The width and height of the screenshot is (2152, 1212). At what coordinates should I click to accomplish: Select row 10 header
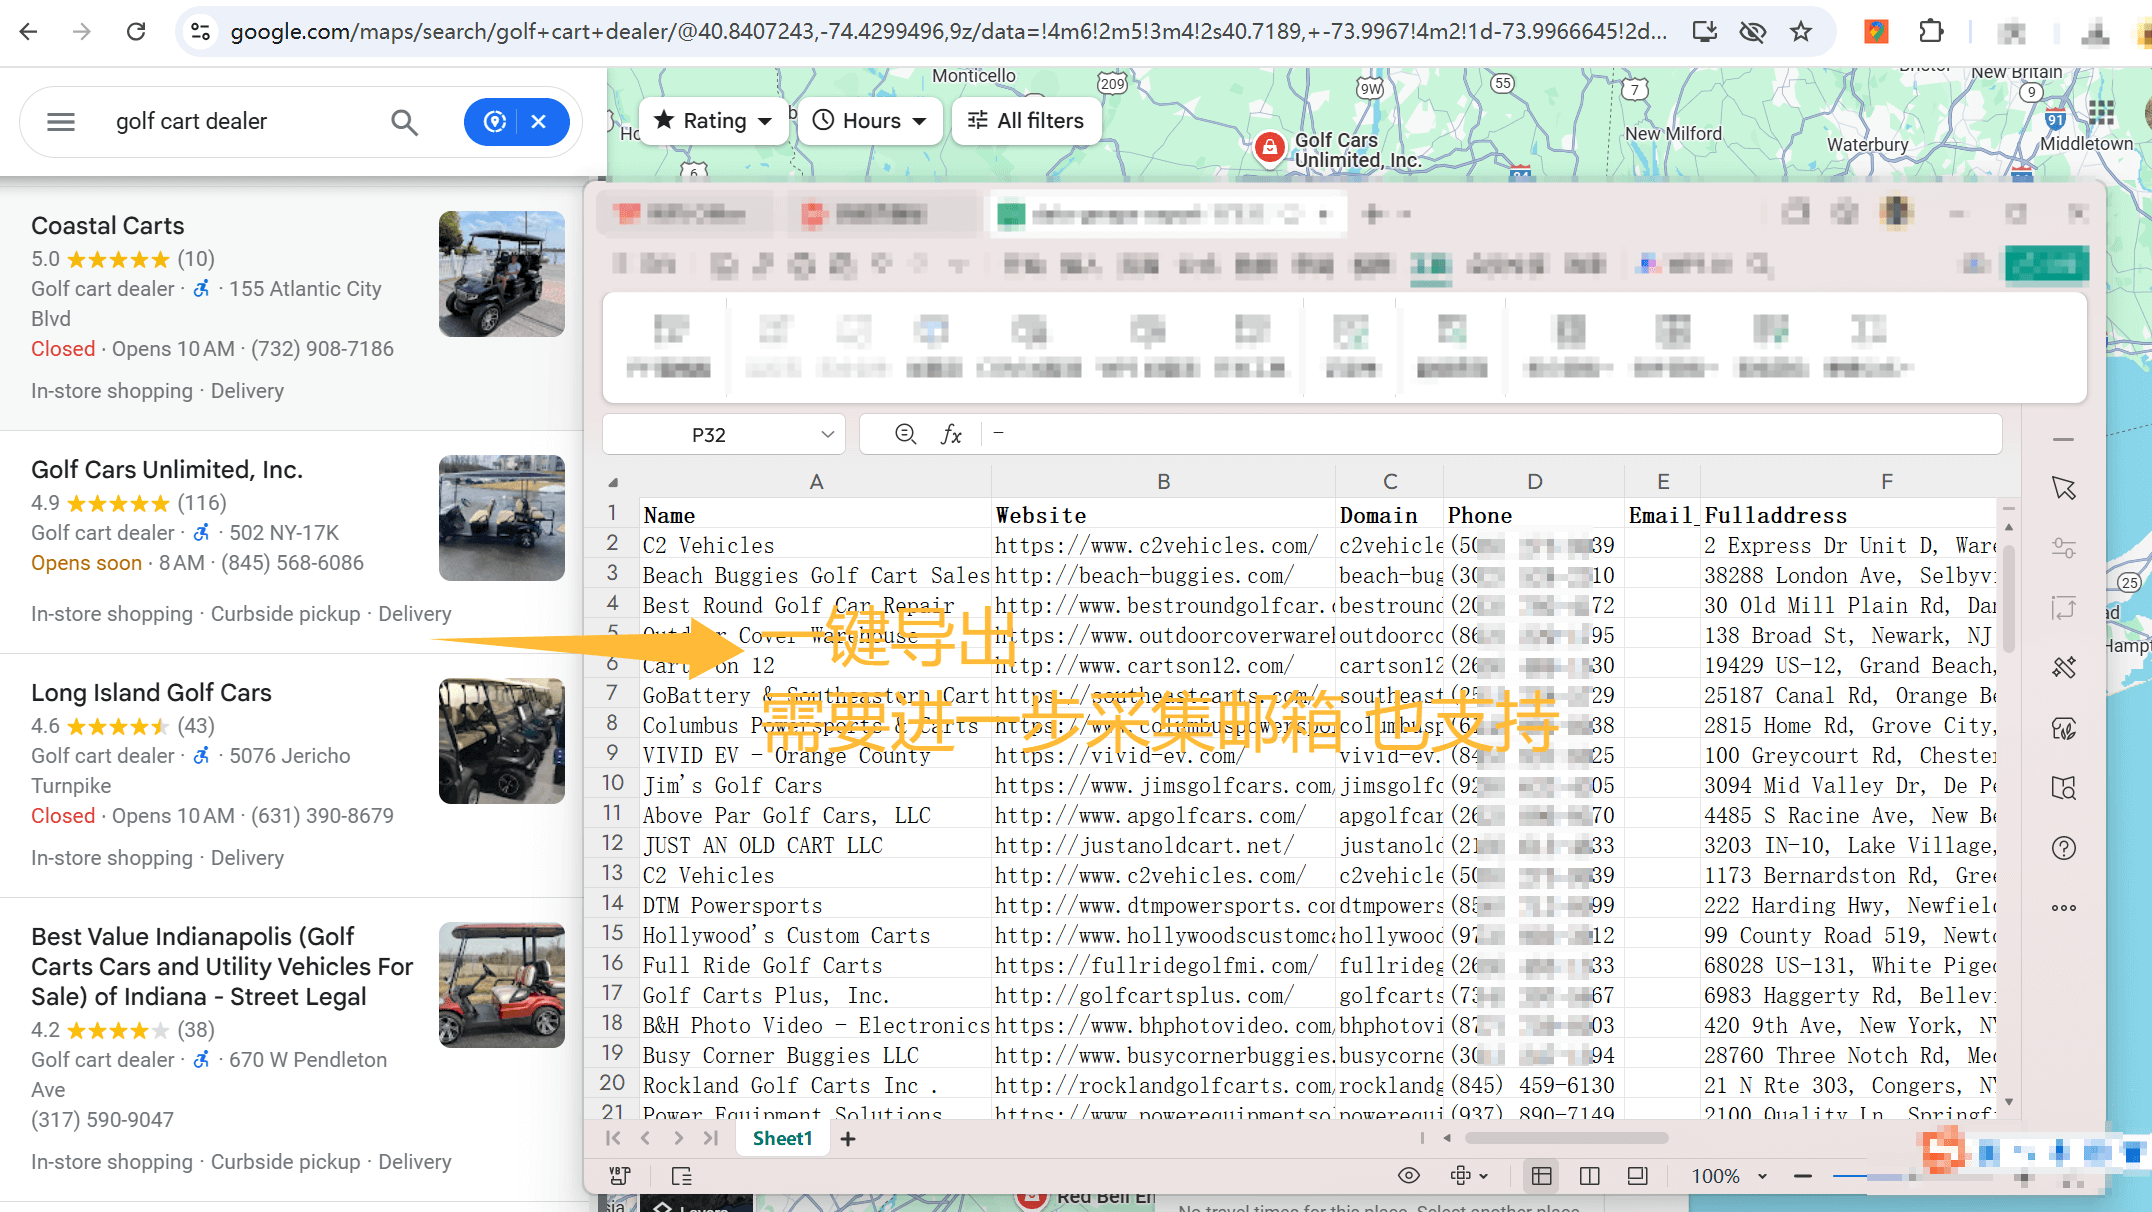tap(612, 783)
